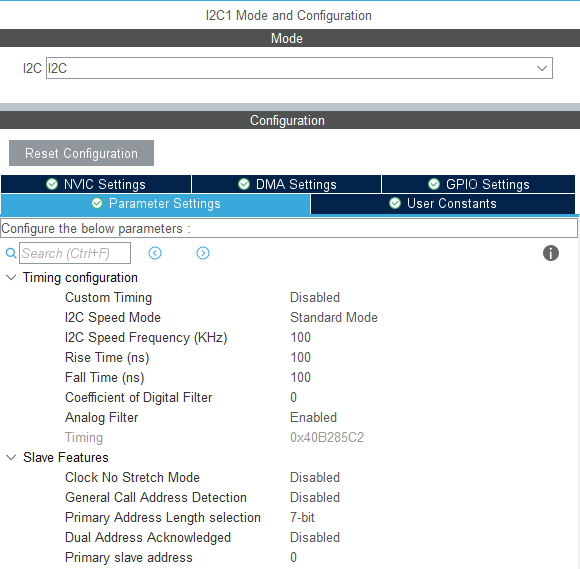Select the Custom Timing Disabled value
This screenshot has height=569, width=580.
click(315, 298)
